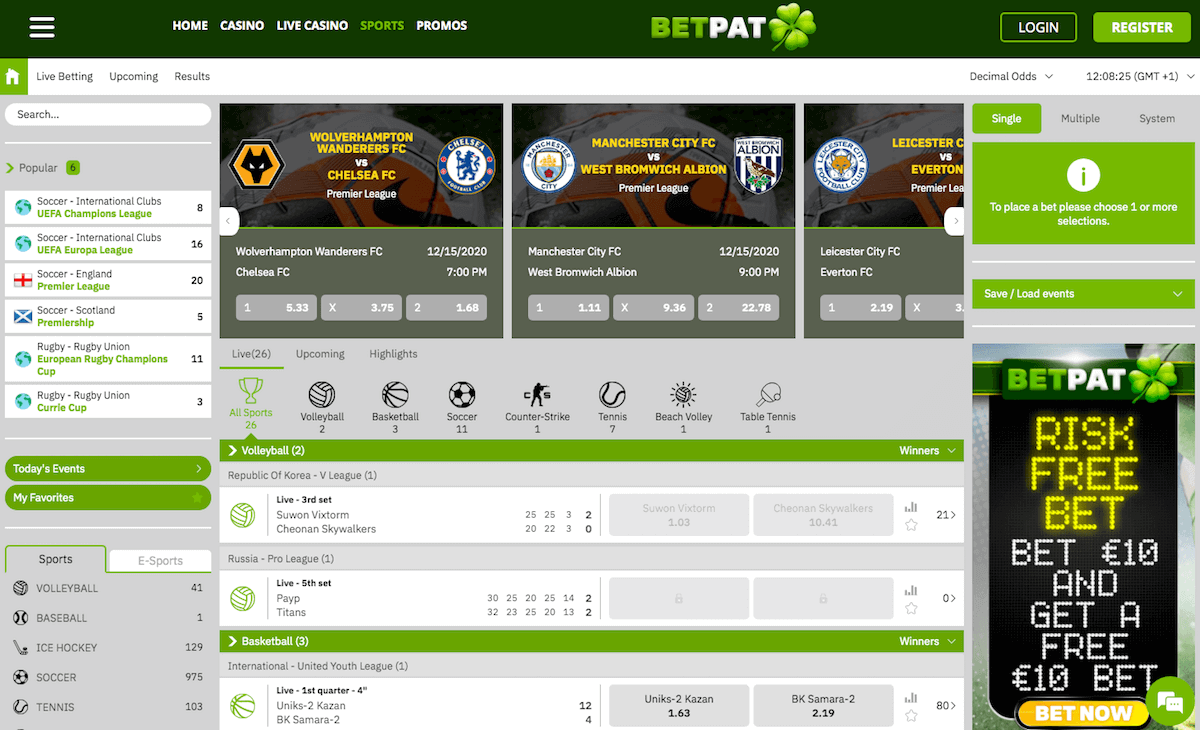Filter live events by Basketball icon
This screenshot has width=1200, height=730.
(395, 395)
